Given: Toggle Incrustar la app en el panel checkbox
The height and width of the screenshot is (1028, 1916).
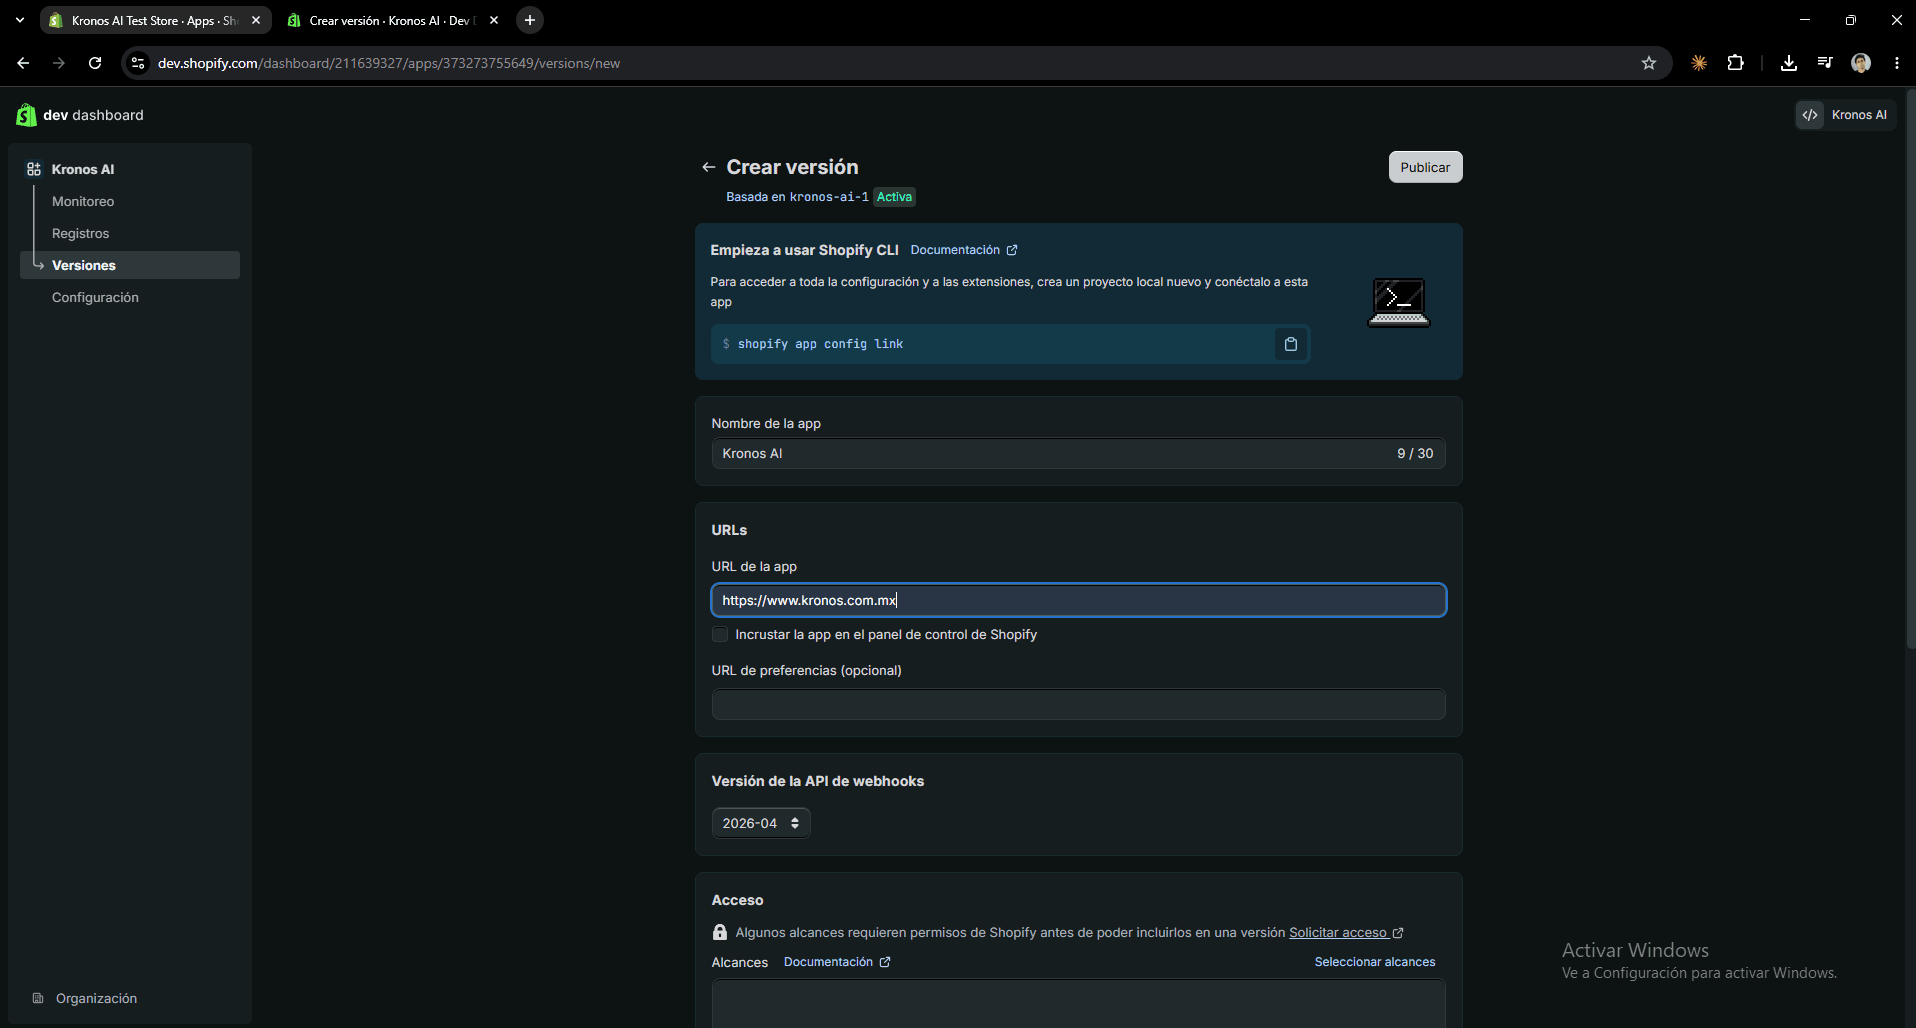Looking at the screenshot, I should [x=720, y=635].
